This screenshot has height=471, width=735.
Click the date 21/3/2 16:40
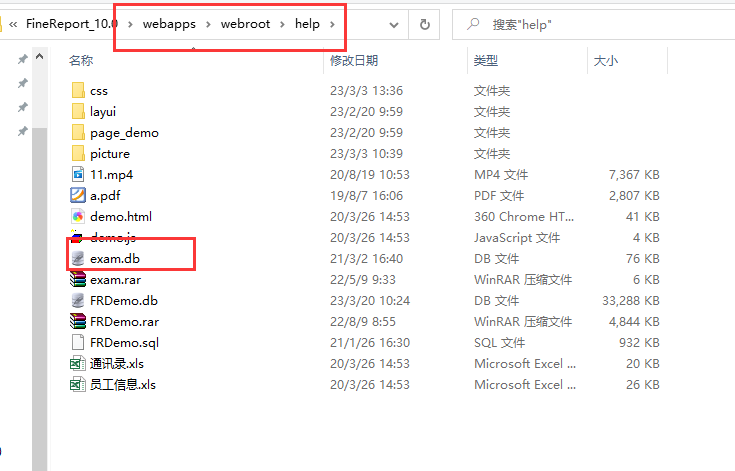366,259
